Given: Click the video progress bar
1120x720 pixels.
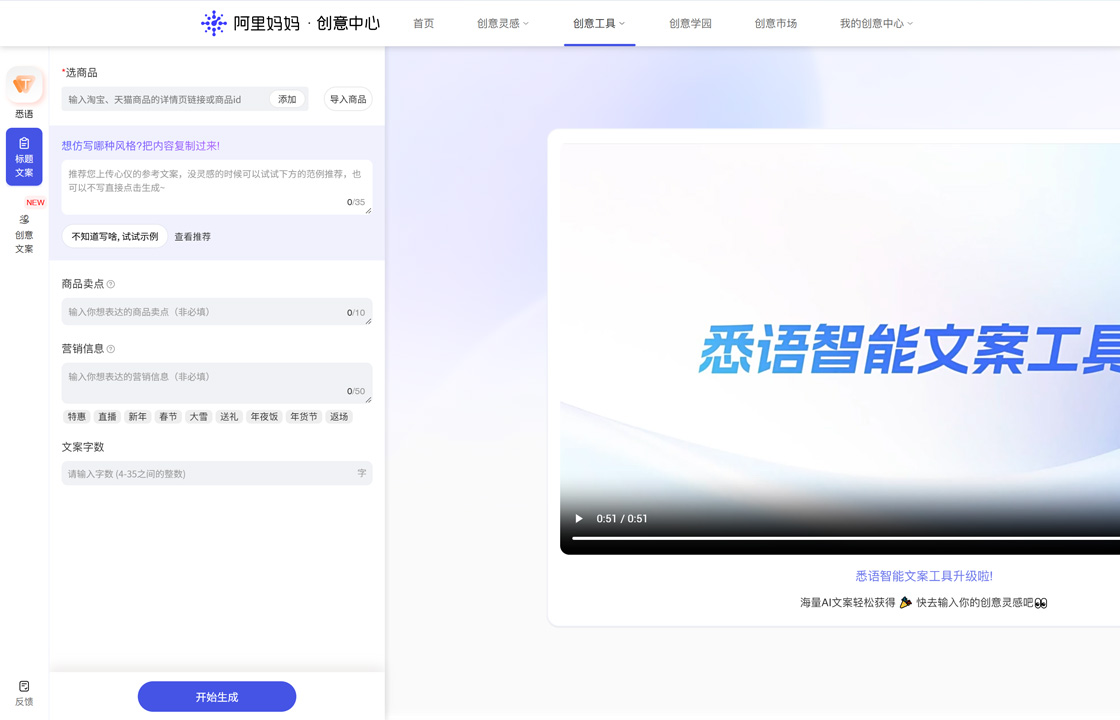Looking at the screenshot, I should coord(846,538).
